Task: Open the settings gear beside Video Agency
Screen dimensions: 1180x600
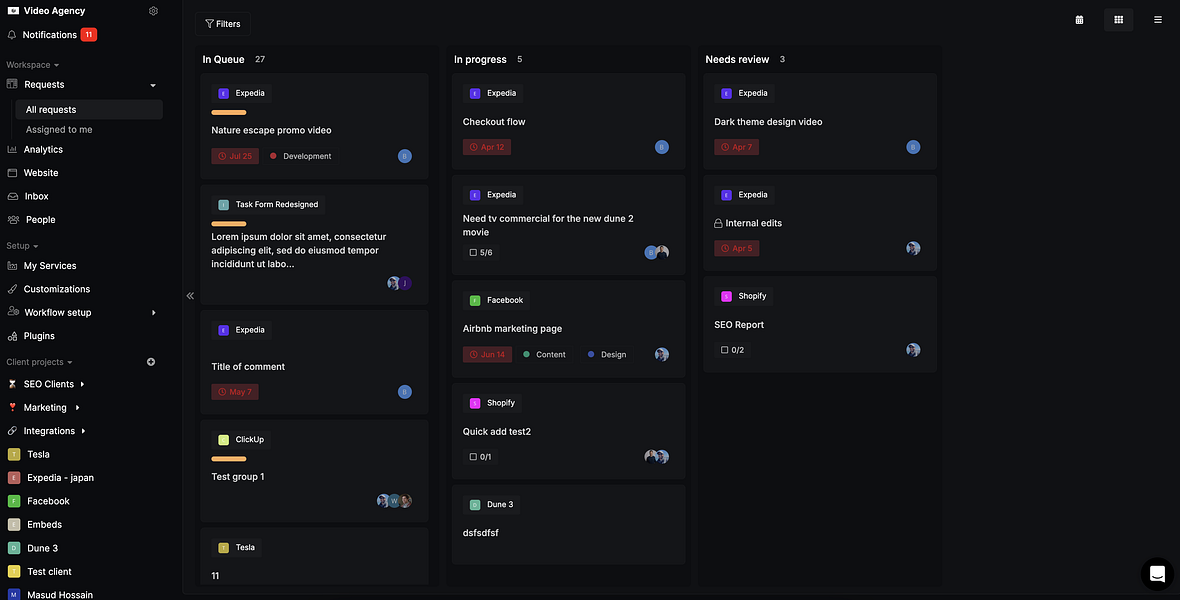Action: [x=154, y=11]
